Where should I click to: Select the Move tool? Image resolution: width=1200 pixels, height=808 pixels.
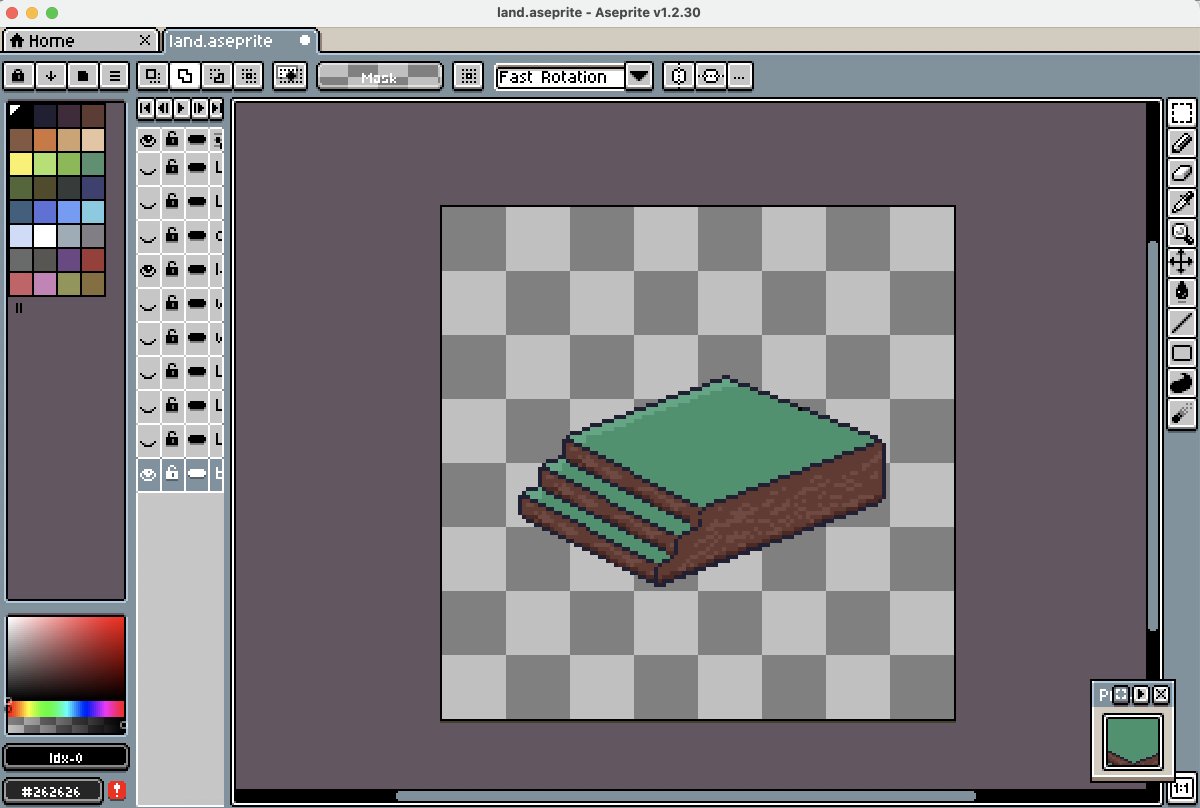pos(1182,263)
